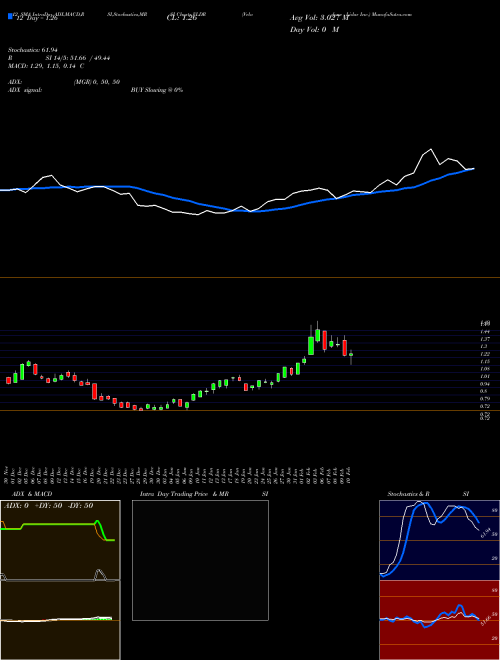Click the 'ADX & MACD' panel title
This screenshot has height=660, width=500.
tap(32, 494)
